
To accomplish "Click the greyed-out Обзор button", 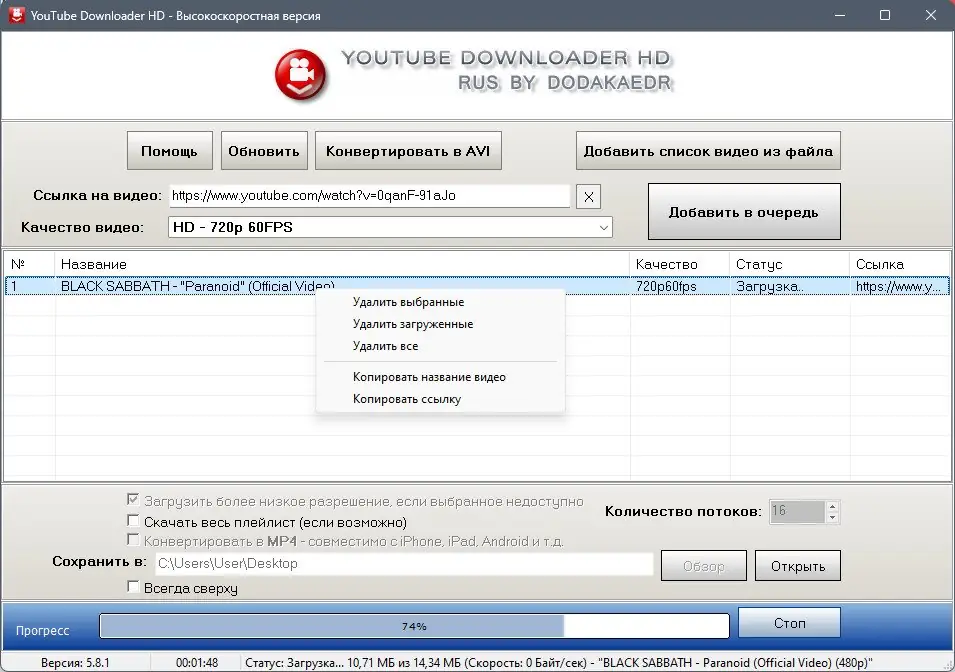I will 703,565.
